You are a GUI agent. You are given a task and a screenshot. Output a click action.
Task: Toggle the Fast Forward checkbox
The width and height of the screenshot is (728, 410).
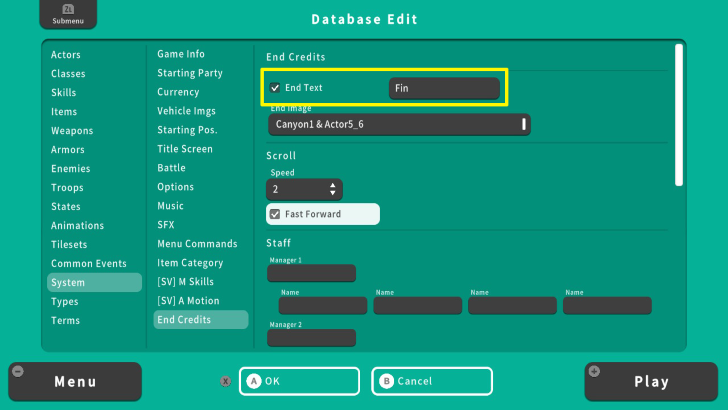(275, 214)
